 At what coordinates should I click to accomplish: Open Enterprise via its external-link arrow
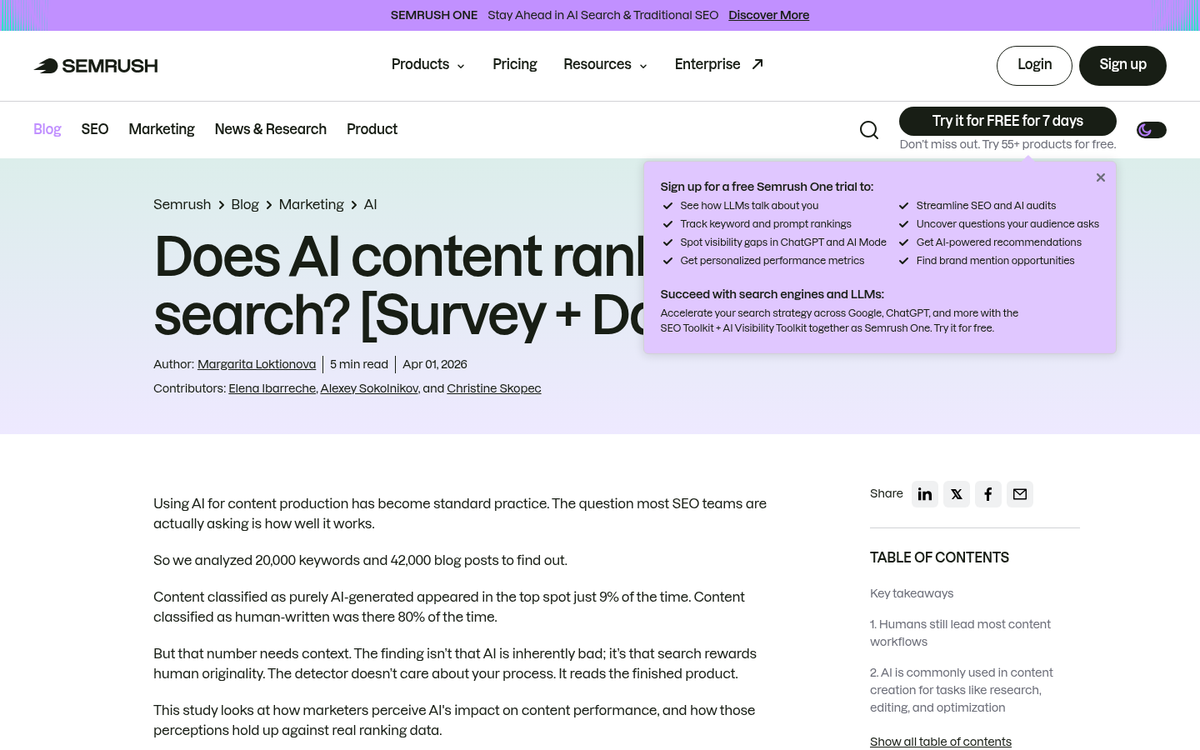755,63
